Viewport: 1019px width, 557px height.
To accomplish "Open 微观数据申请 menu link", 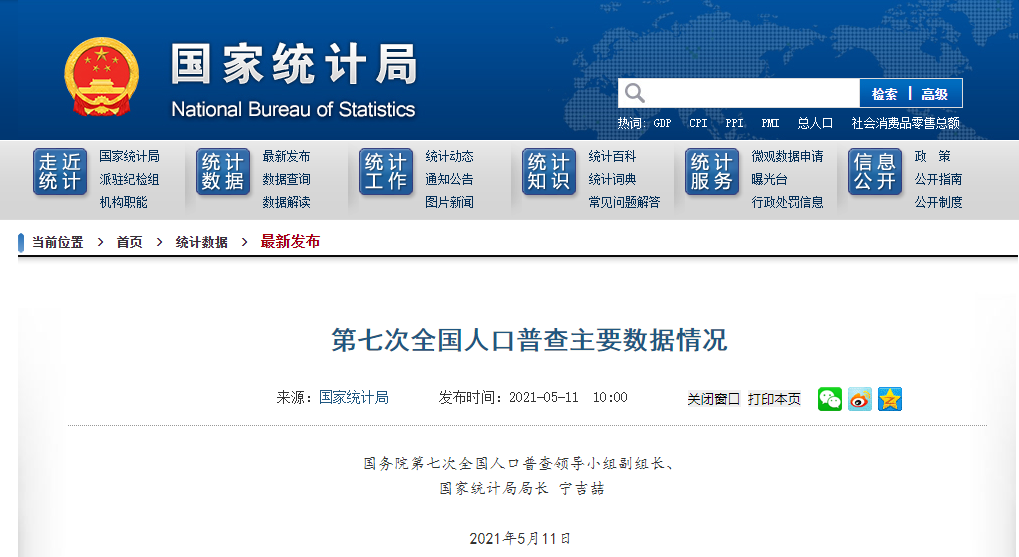I will [x=788, y=156].
